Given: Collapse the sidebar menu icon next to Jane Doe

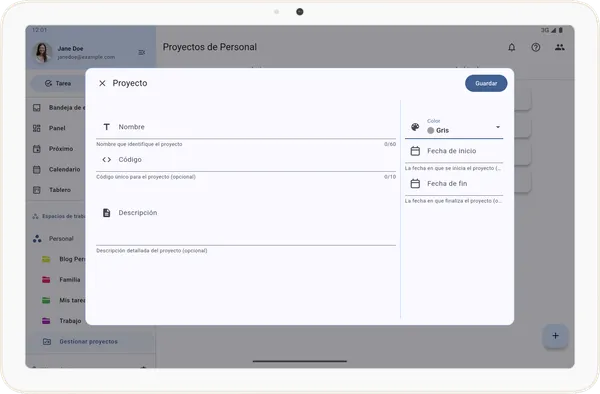Looking at the screenshot, I should point(142,52).
